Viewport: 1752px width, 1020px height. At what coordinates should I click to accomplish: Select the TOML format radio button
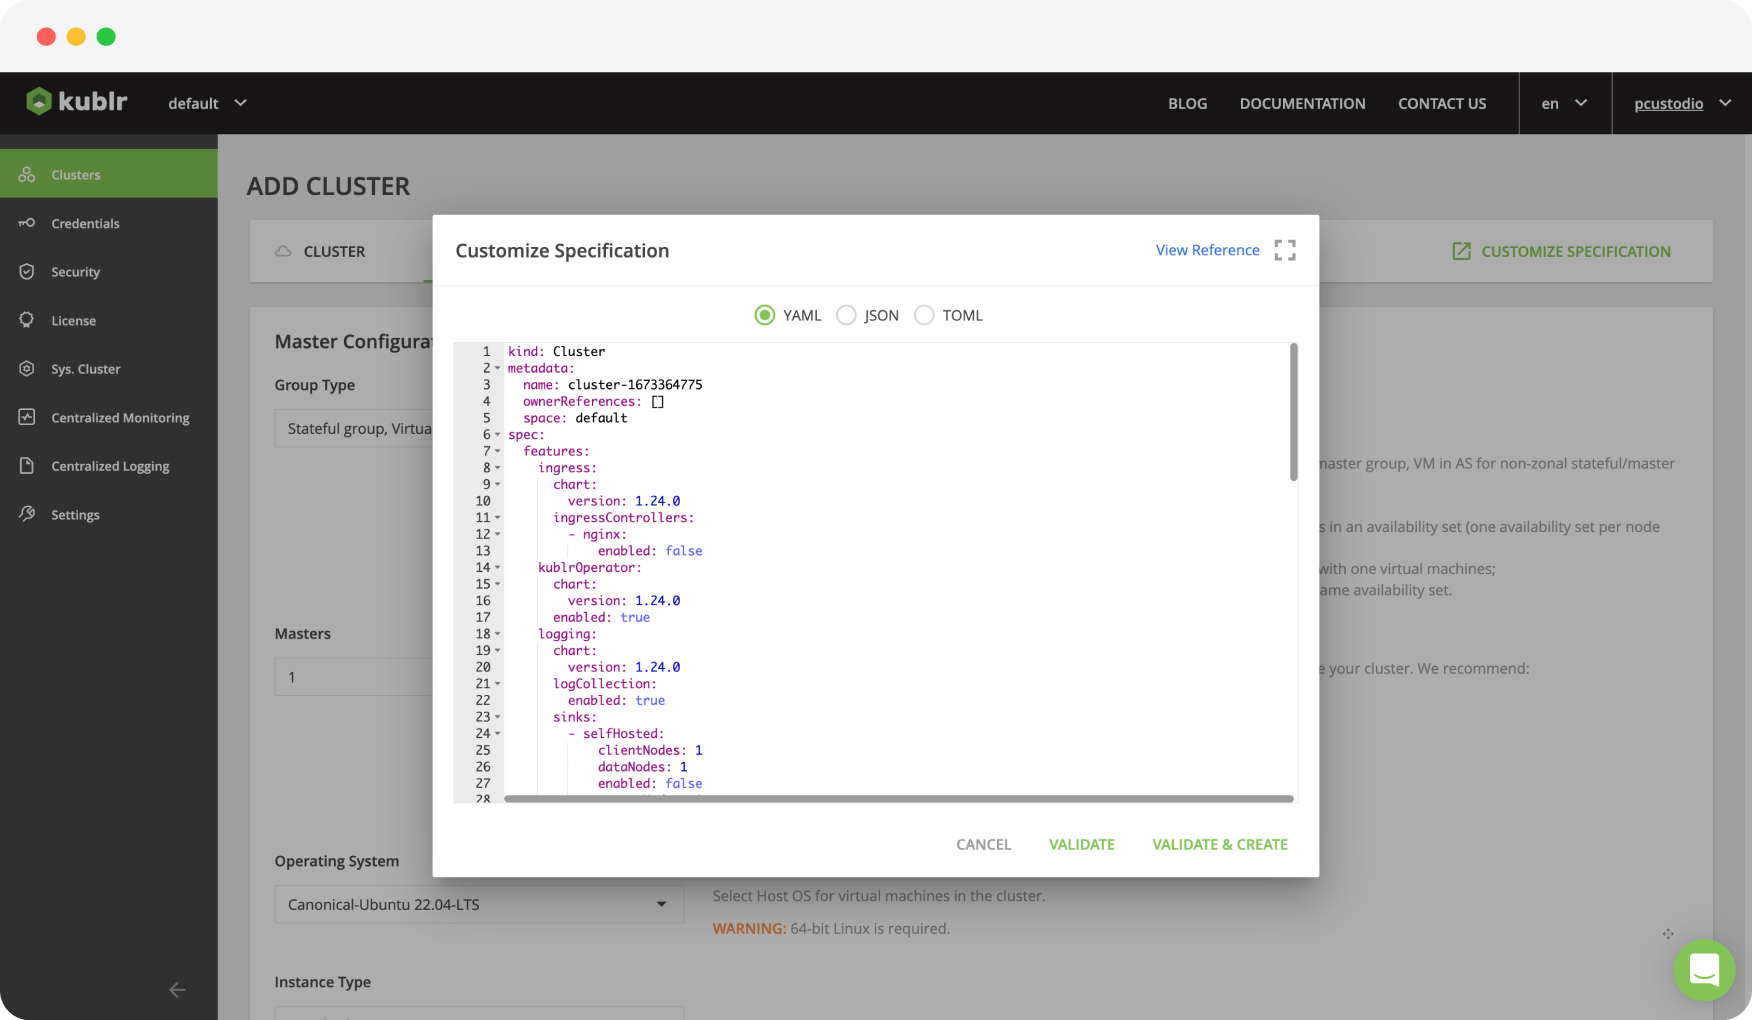(x=924, y=315)
